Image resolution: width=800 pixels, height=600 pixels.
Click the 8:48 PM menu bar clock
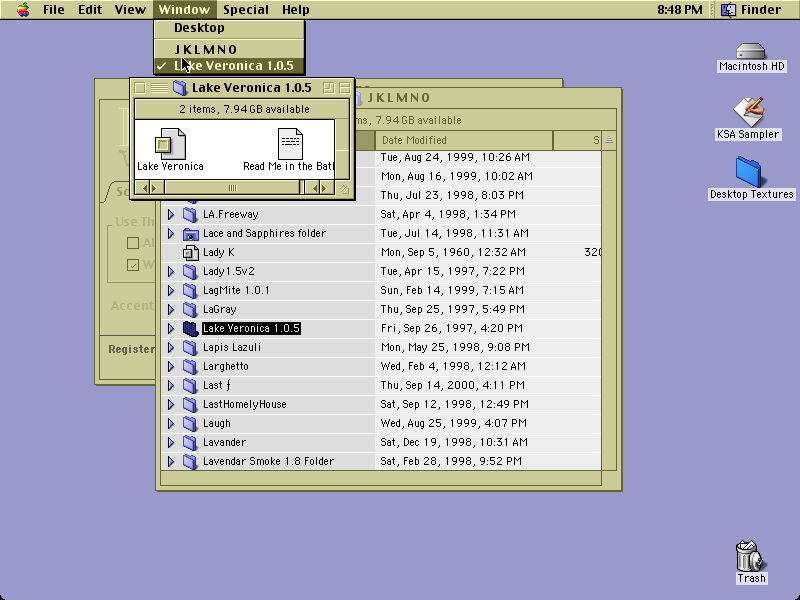(x=680, y=10)
